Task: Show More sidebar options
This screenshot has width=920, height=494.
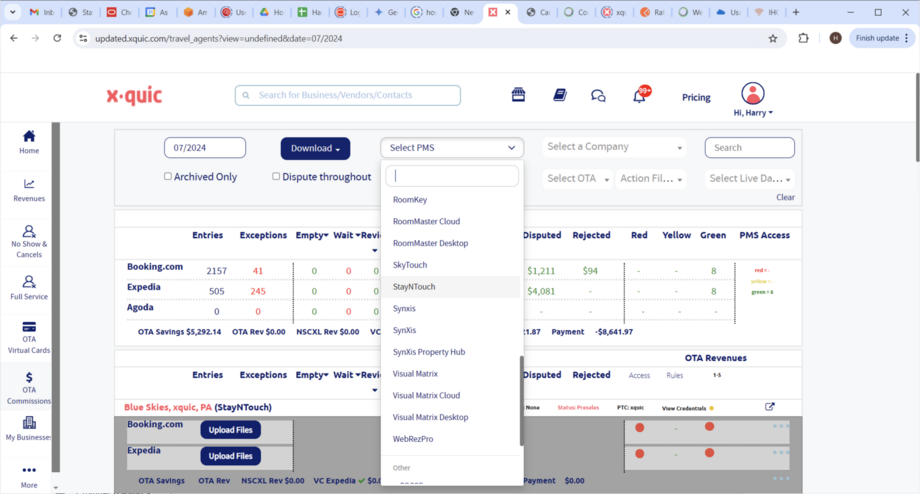Action: [29, 476]
